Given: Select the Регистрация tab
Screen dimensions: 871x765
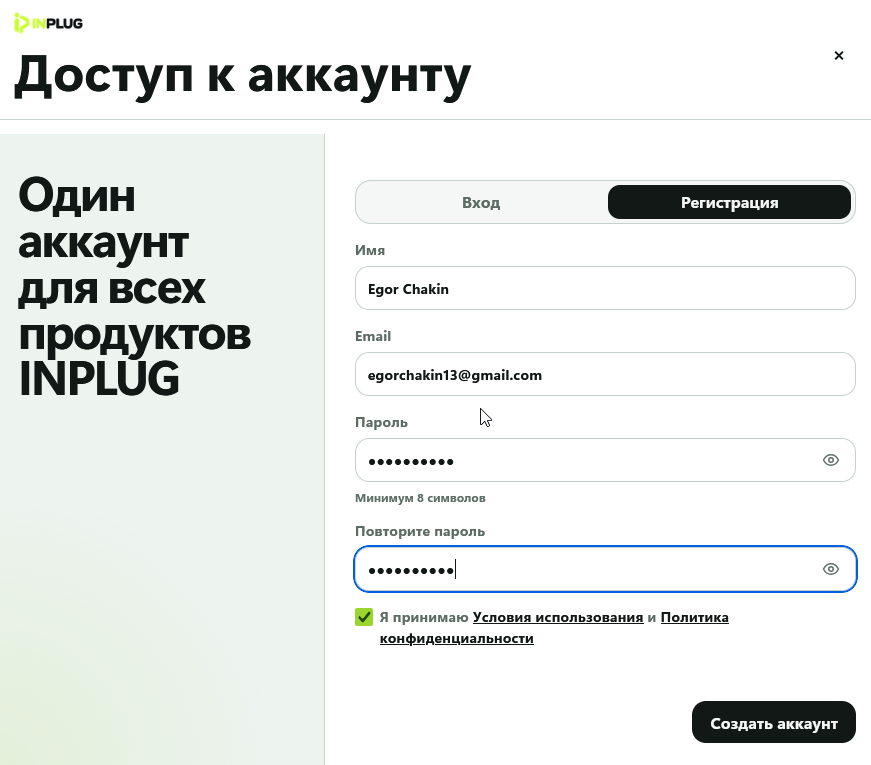Looking at the screenshot, I should tap(729, 202).
